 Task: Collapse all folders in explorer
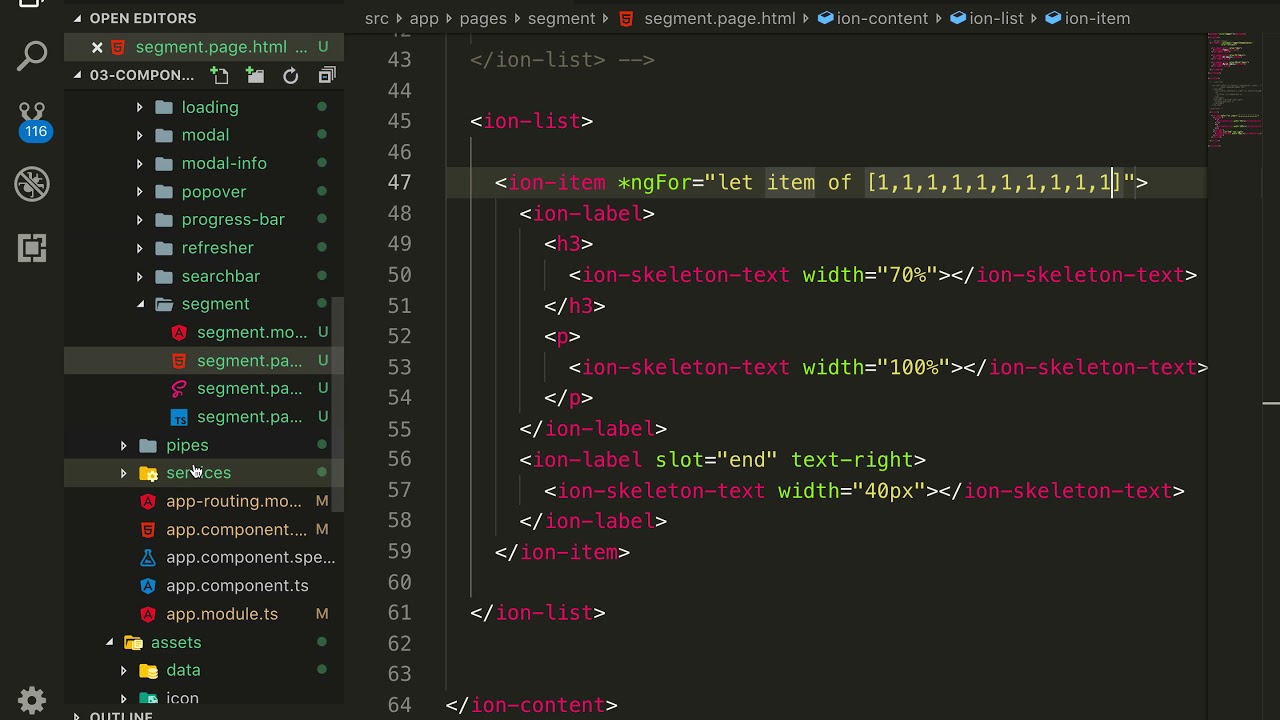pos(327,76)
